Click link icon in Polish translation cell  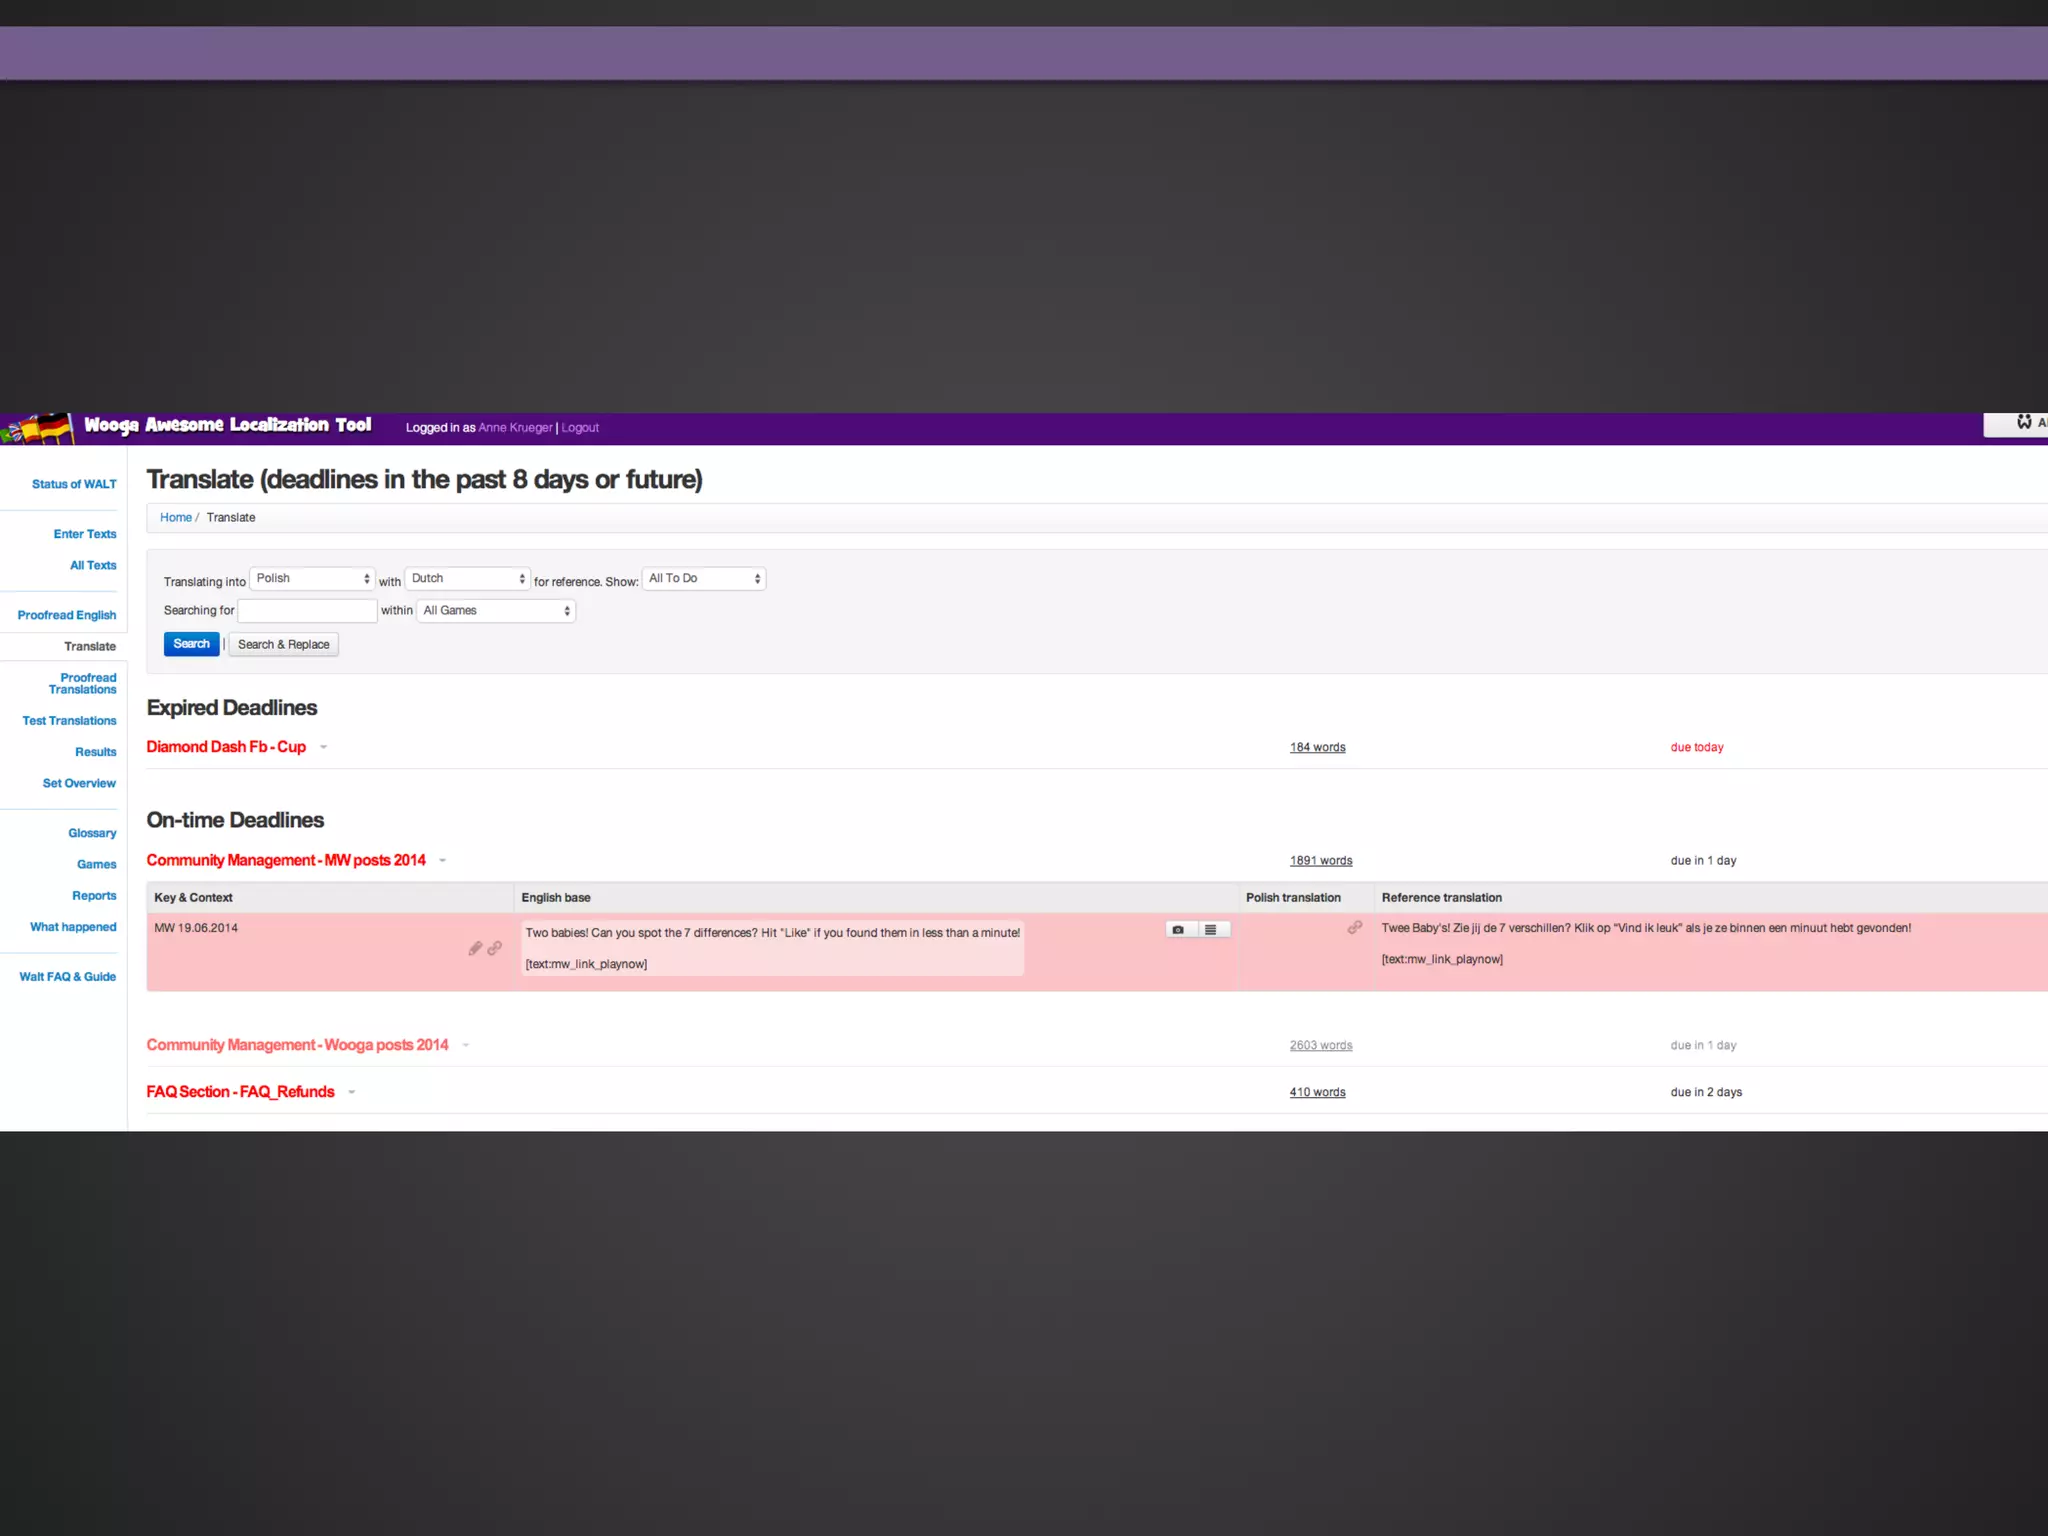click(x=1354, y=928)
